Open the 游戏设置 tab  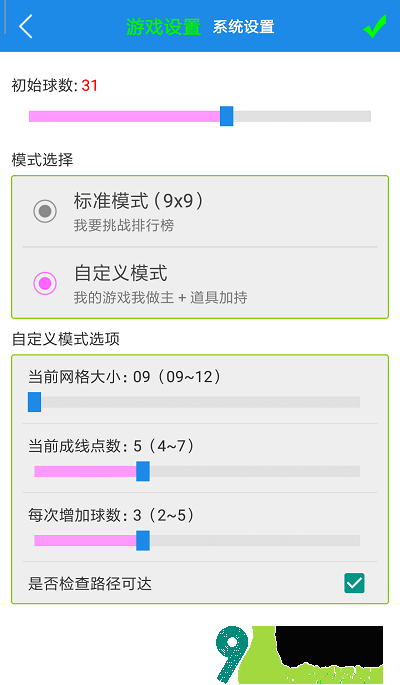pyautogui.click(x=163, y=27)
